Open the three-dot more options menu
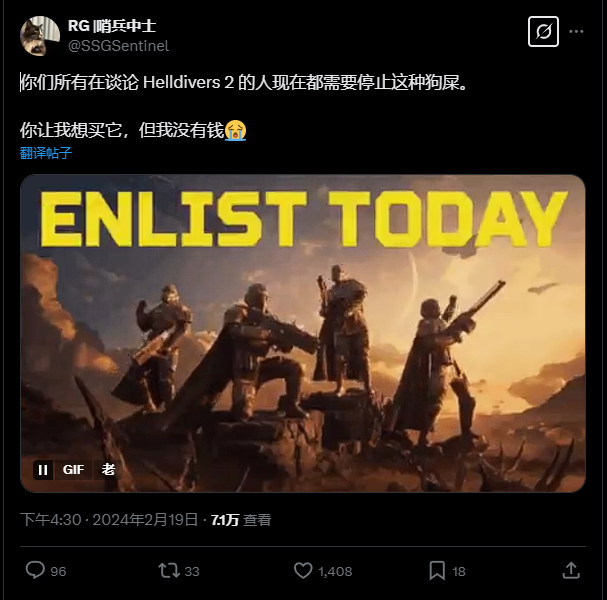Screen dimensions: 607x600 [576, 31]
